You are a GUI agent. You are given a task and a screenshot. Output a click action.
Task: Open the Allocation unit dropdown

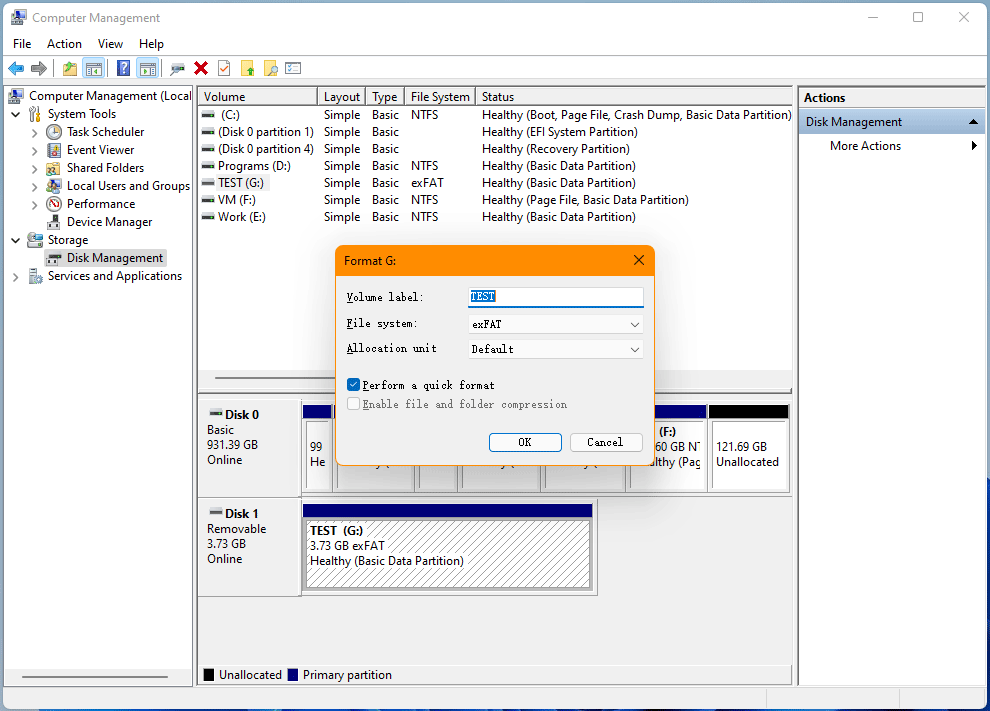coord(556,349)
